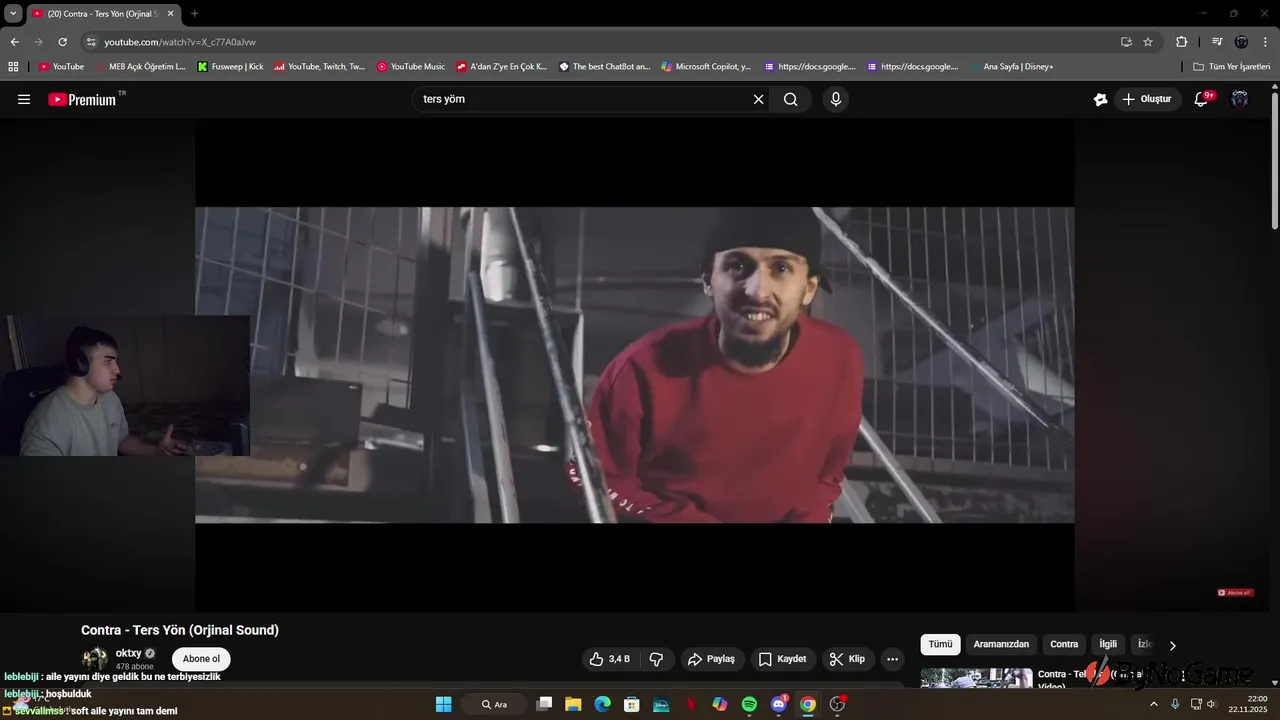Open Microsoft Edge from the taskbar
Viewport: 1280px width, 720px height.
pyautogui.click(x=602, y=704)
